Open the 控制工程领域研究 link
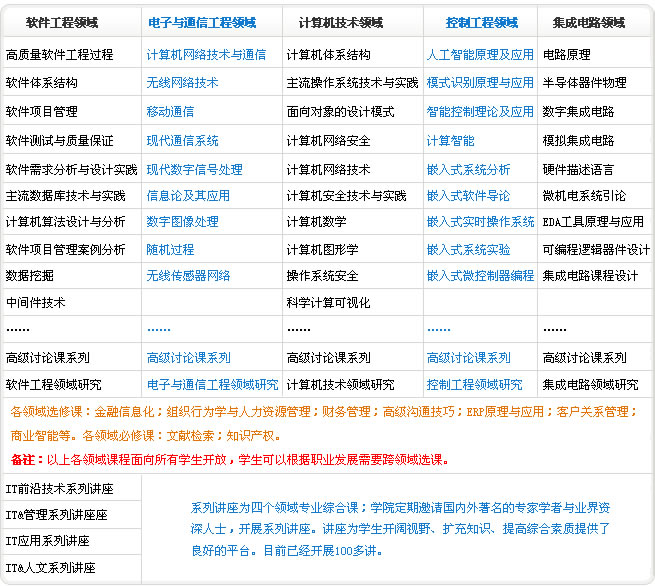 474,385
